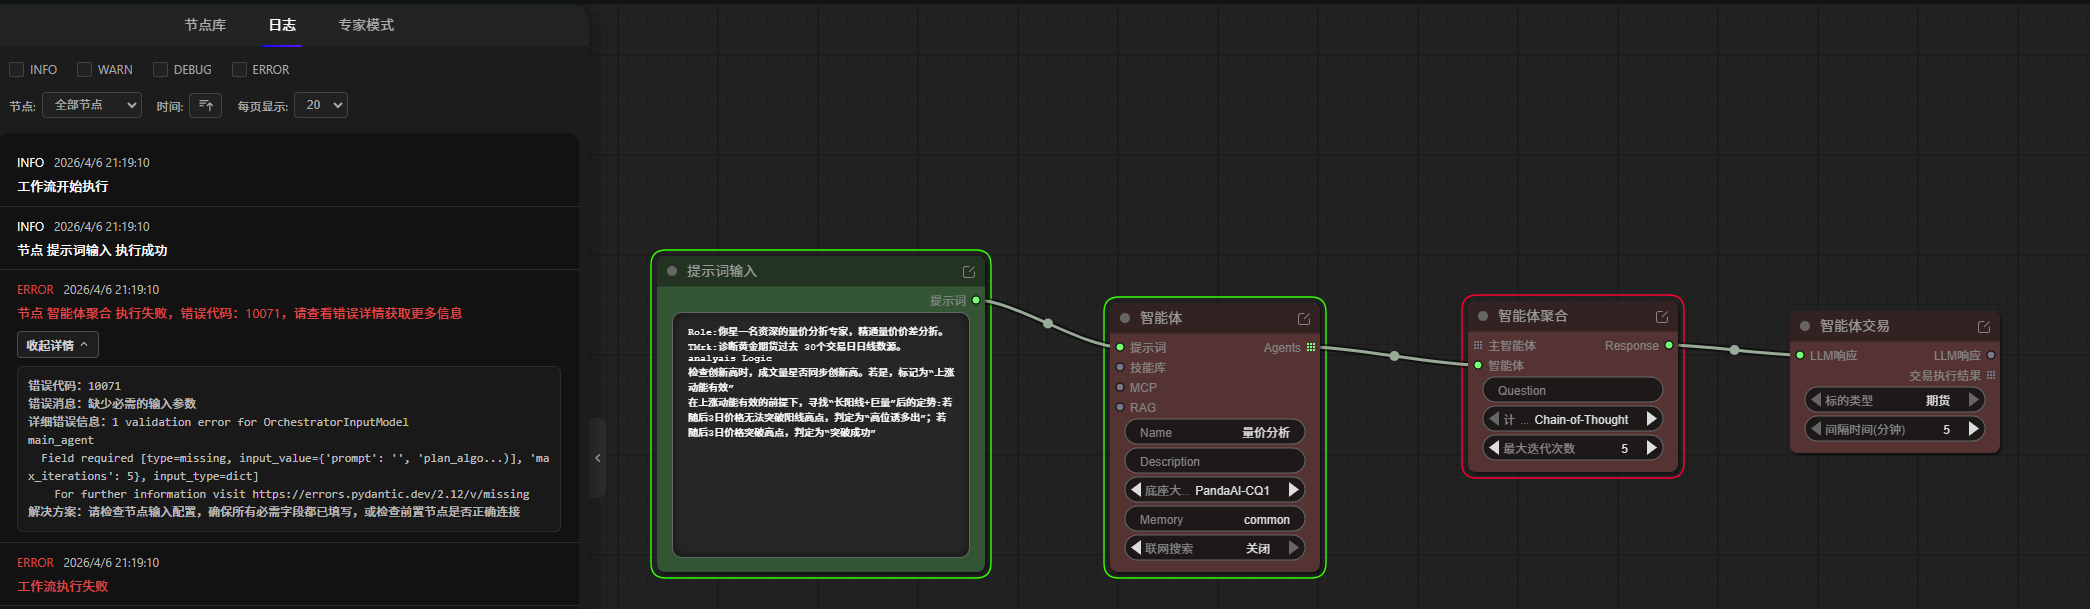Click the Name 量价分析 field

1214,433
